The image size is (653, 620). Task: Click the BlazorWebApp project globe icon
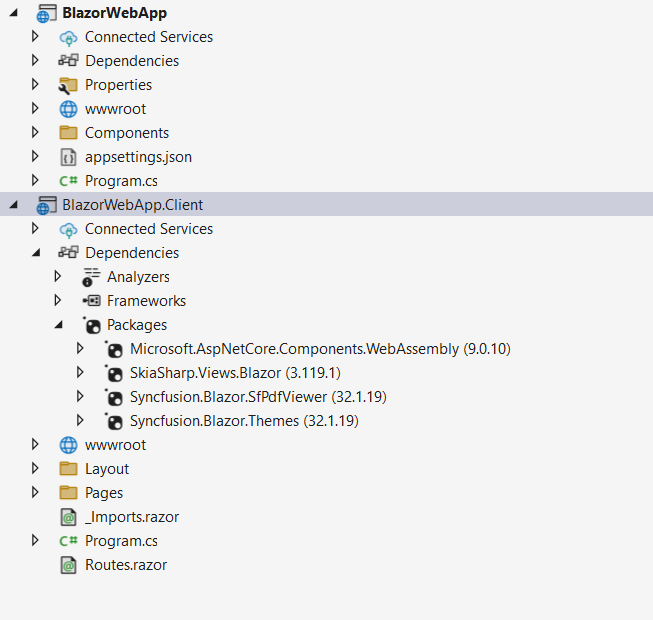pyautogui.click(x=46, y=13)
